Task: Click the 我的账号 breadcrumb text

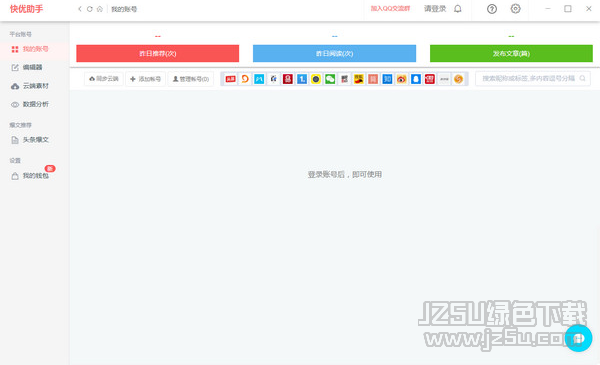Action: pos(124,9)
